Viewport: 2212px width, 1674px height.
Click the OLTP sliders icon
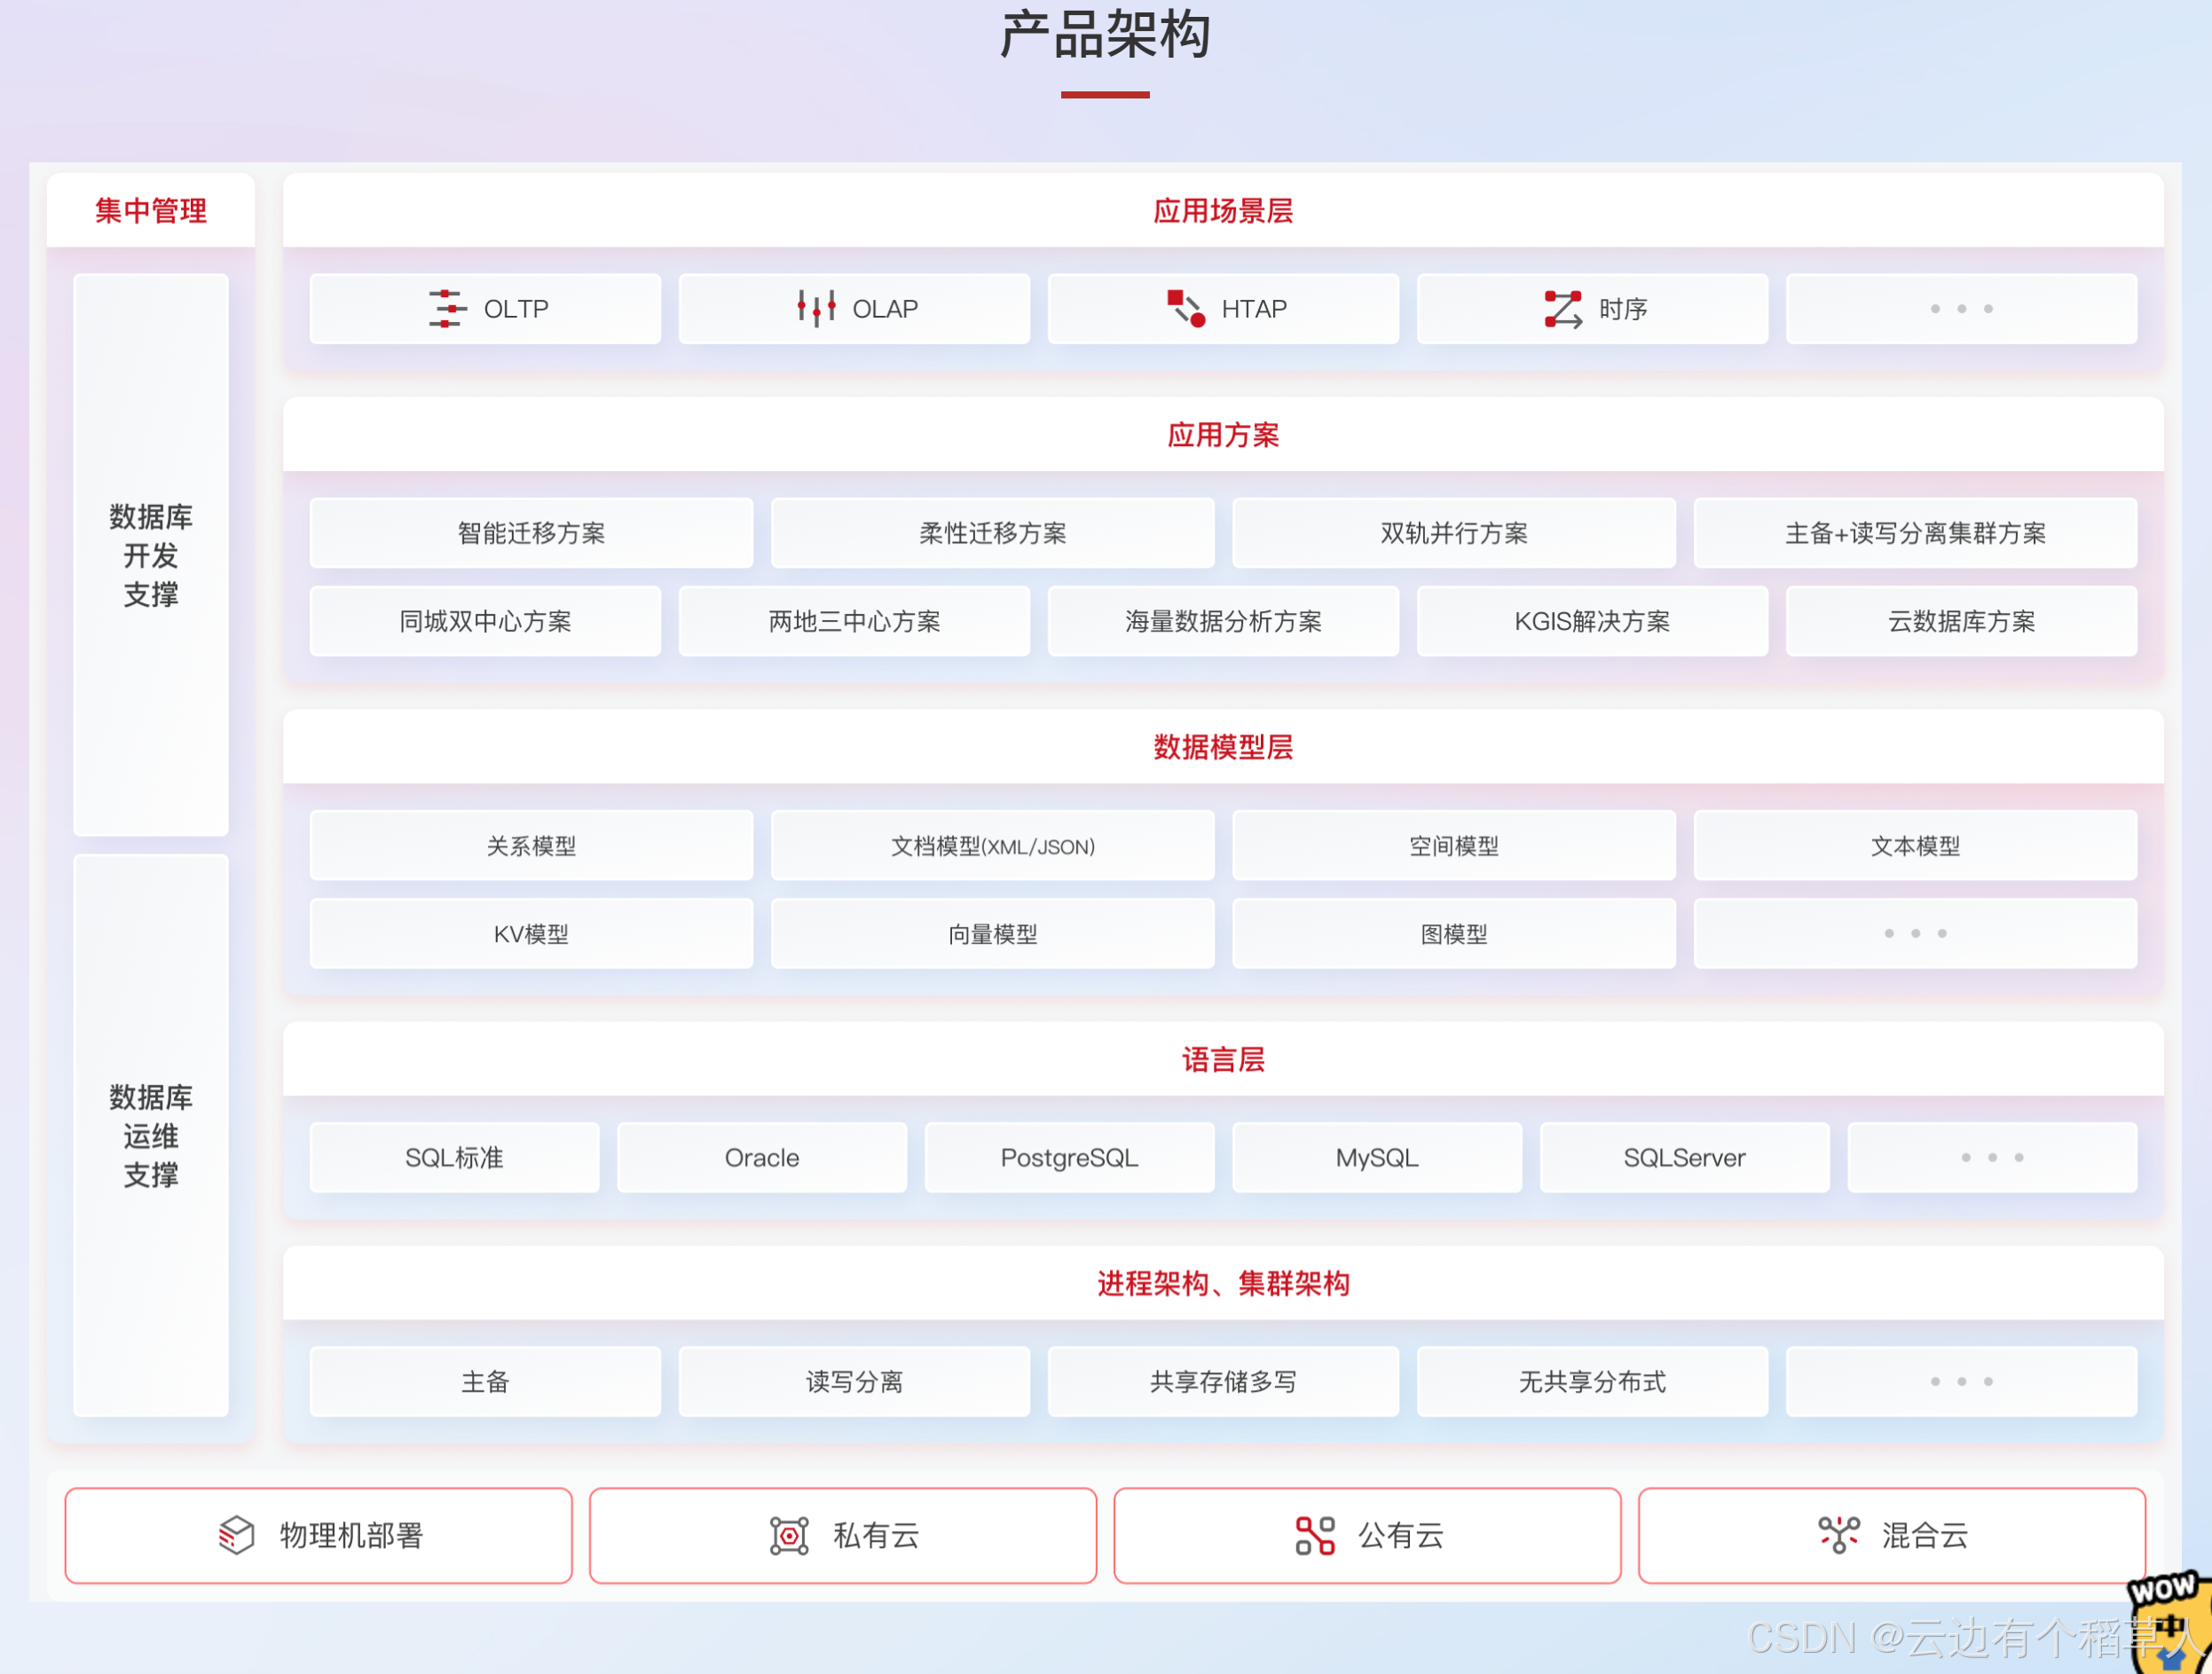point(447,309)
